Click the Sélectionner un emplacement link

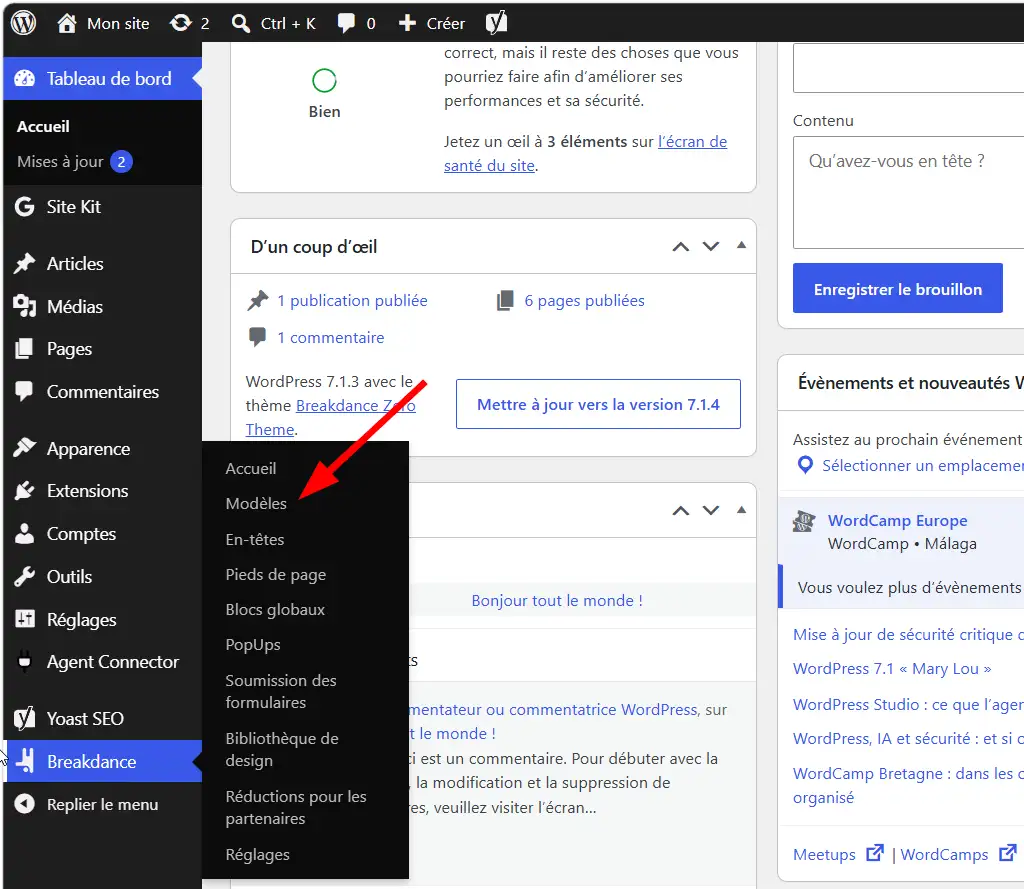pyautogui.click(x=923, y=466)
